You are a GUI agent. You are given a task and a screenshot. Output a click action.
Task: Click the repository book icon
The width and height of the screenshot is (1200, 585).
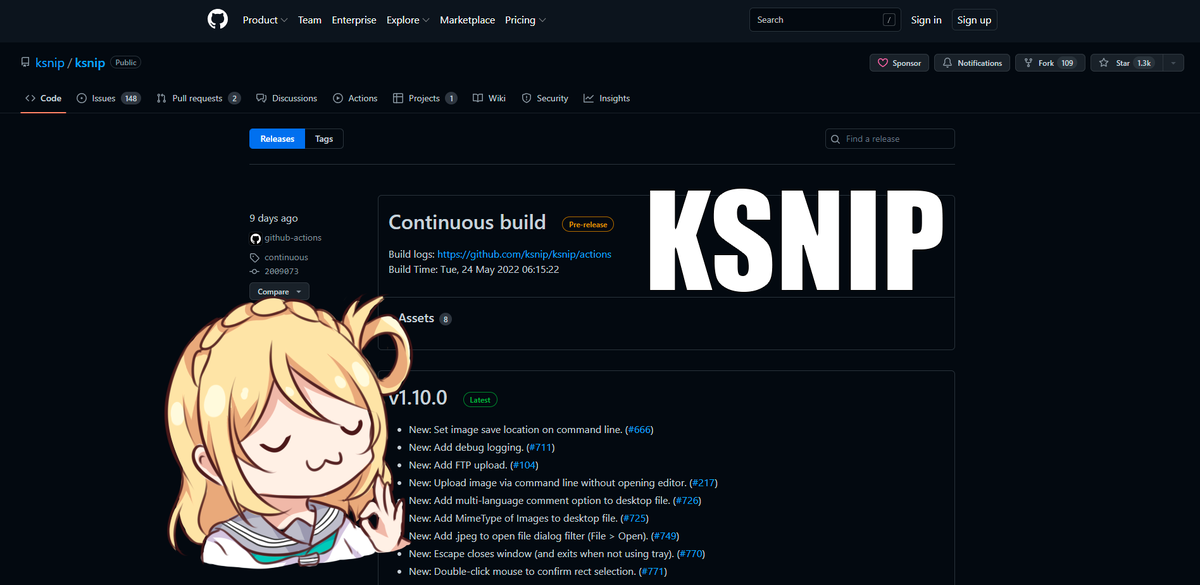(x=25, y=62)
